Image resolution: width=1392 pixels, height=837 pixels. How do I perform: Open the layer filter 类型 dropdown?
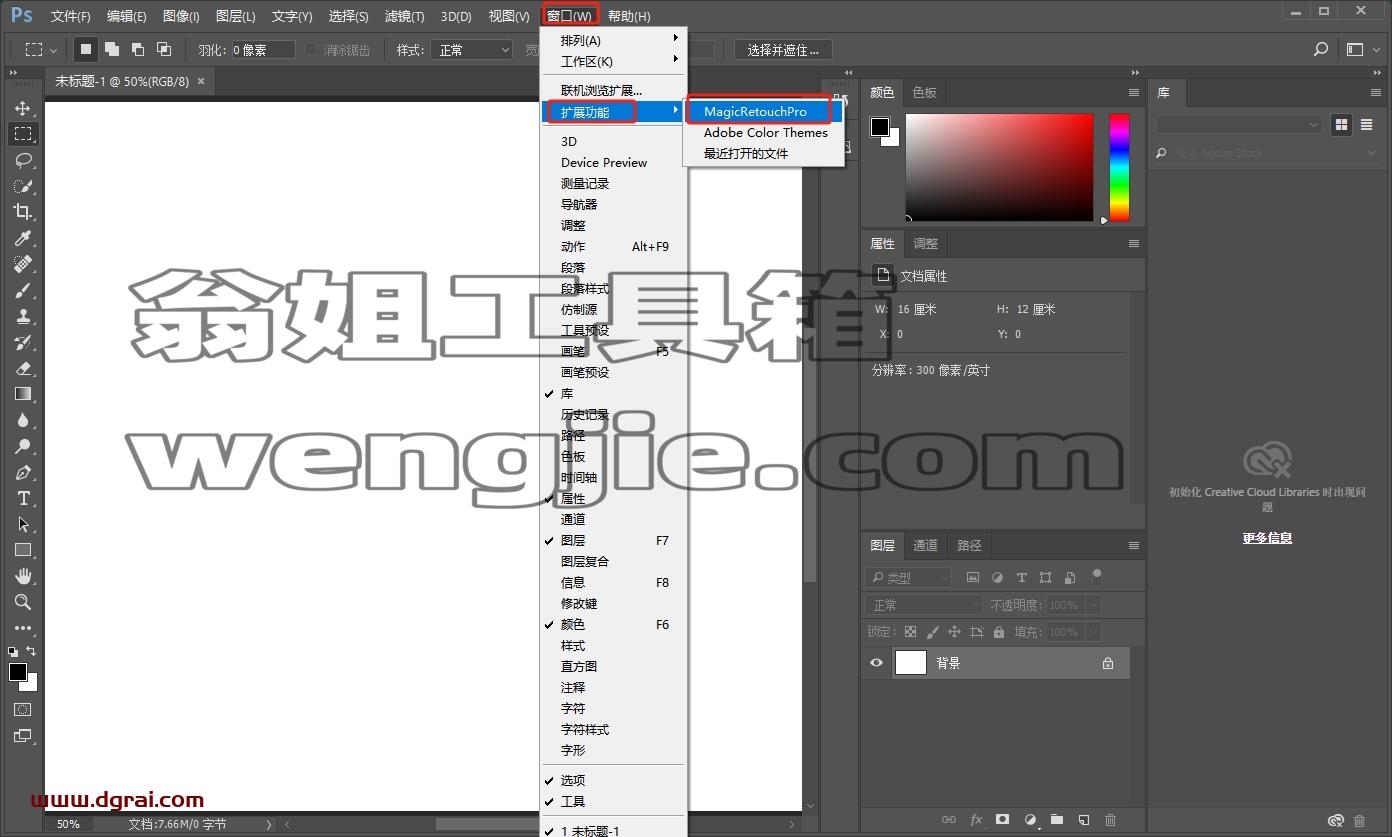point(909,577)
